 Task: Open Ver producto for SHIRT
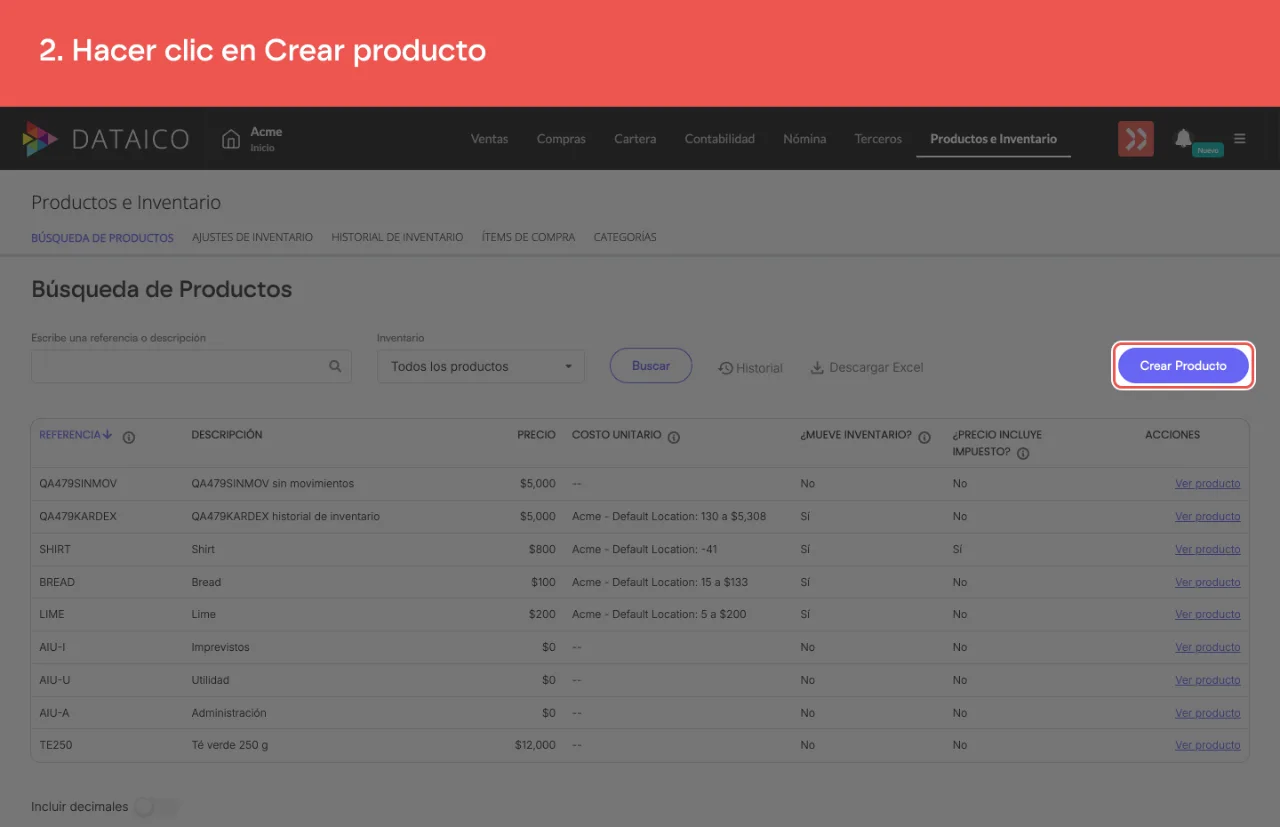[1207, 550]
